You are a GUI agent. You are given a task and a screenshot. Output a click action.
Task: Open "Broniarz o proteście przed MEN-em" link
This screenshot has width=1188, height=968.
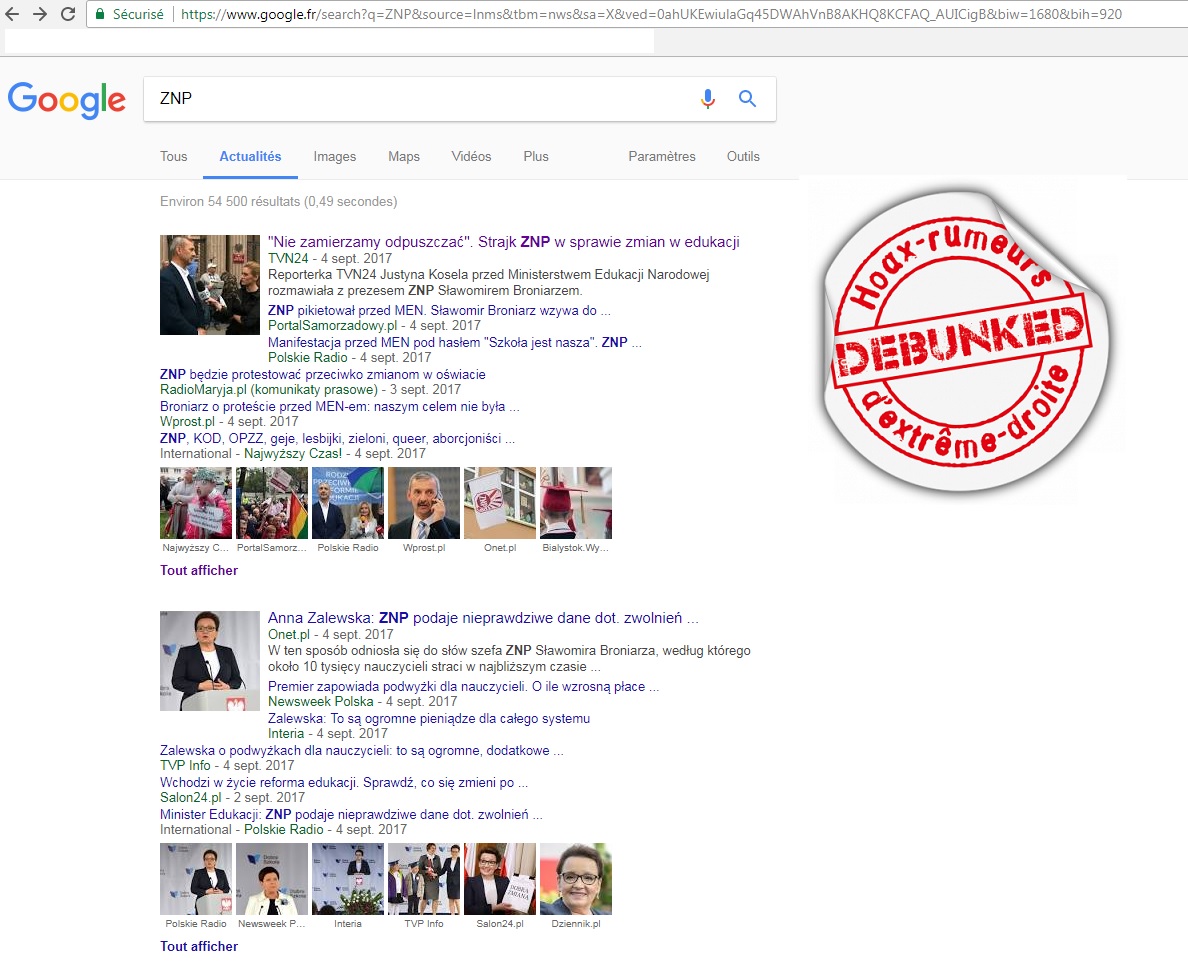click(339, 406)
